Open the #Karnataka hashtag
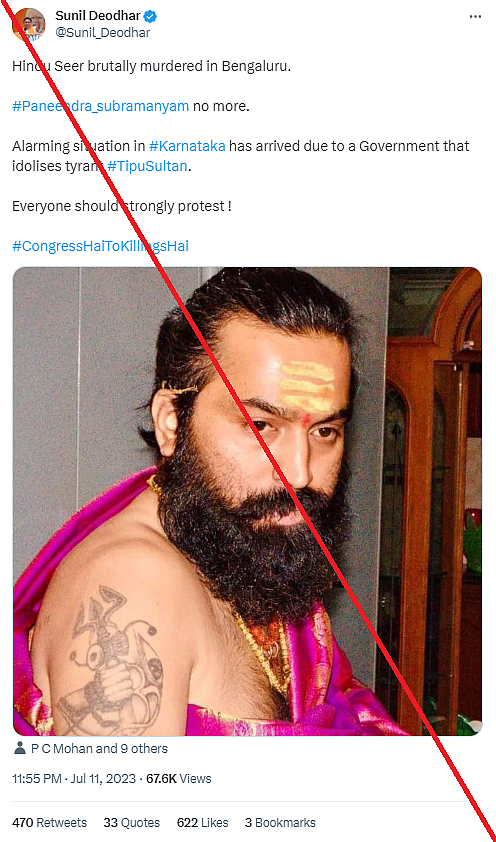The width and height of the screenshot is (496, 842). point(187,146)
